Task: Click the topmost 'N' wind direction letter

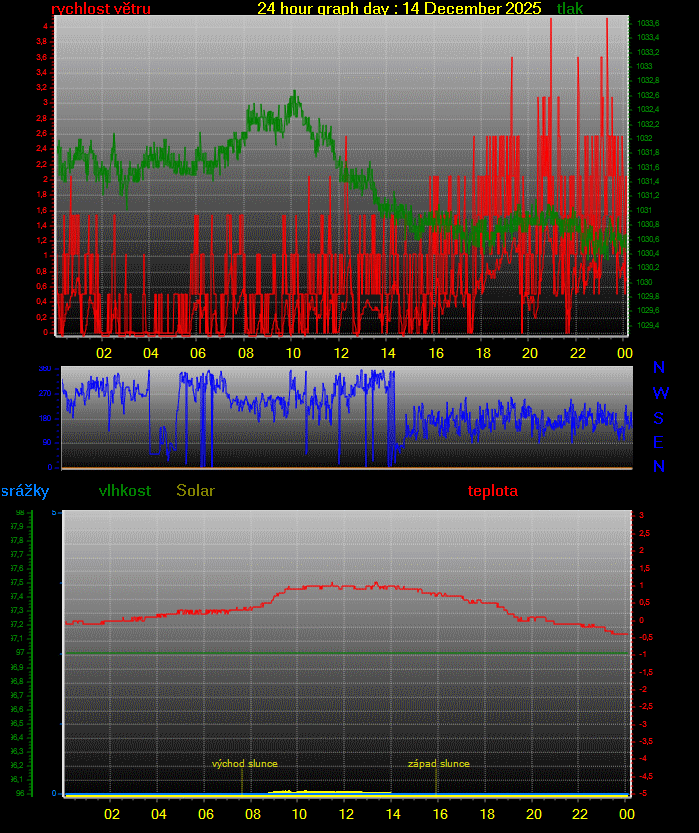Action: tap(658, 368)
